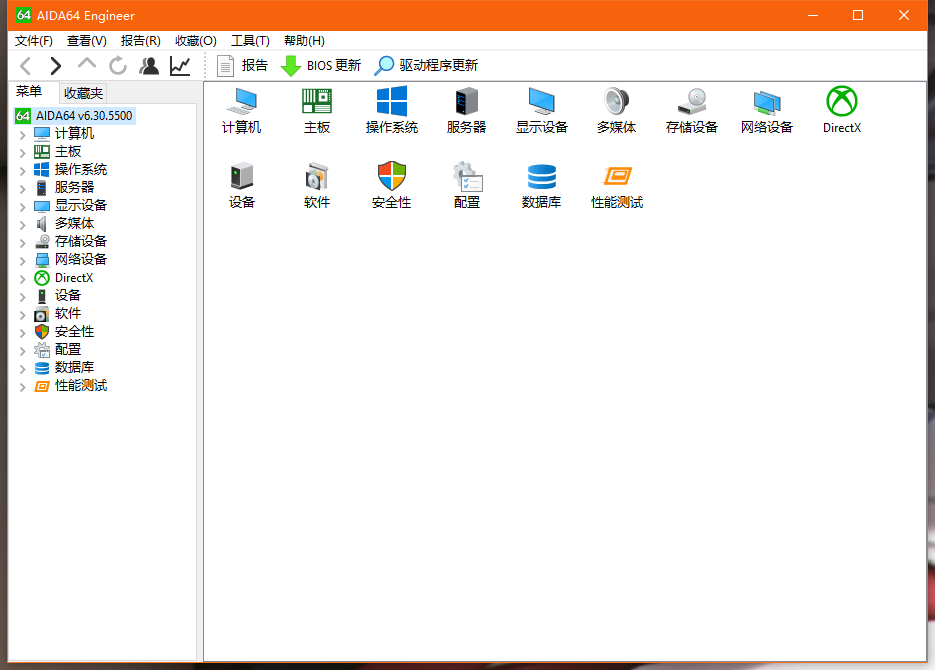Click the user profile icon in toolbar
The image size is (935, 670).
(149, 66)
